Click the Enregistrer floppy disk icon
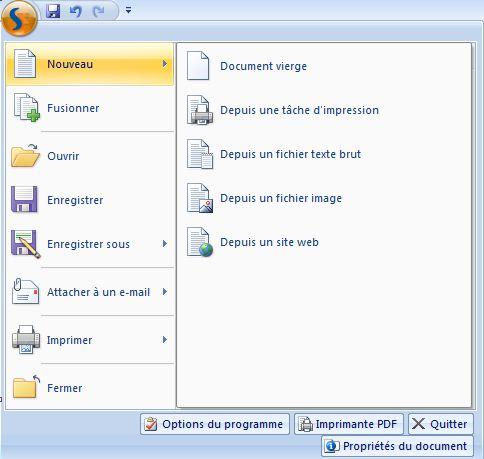Screen dimensions: 484x459 tap(24, 199)
